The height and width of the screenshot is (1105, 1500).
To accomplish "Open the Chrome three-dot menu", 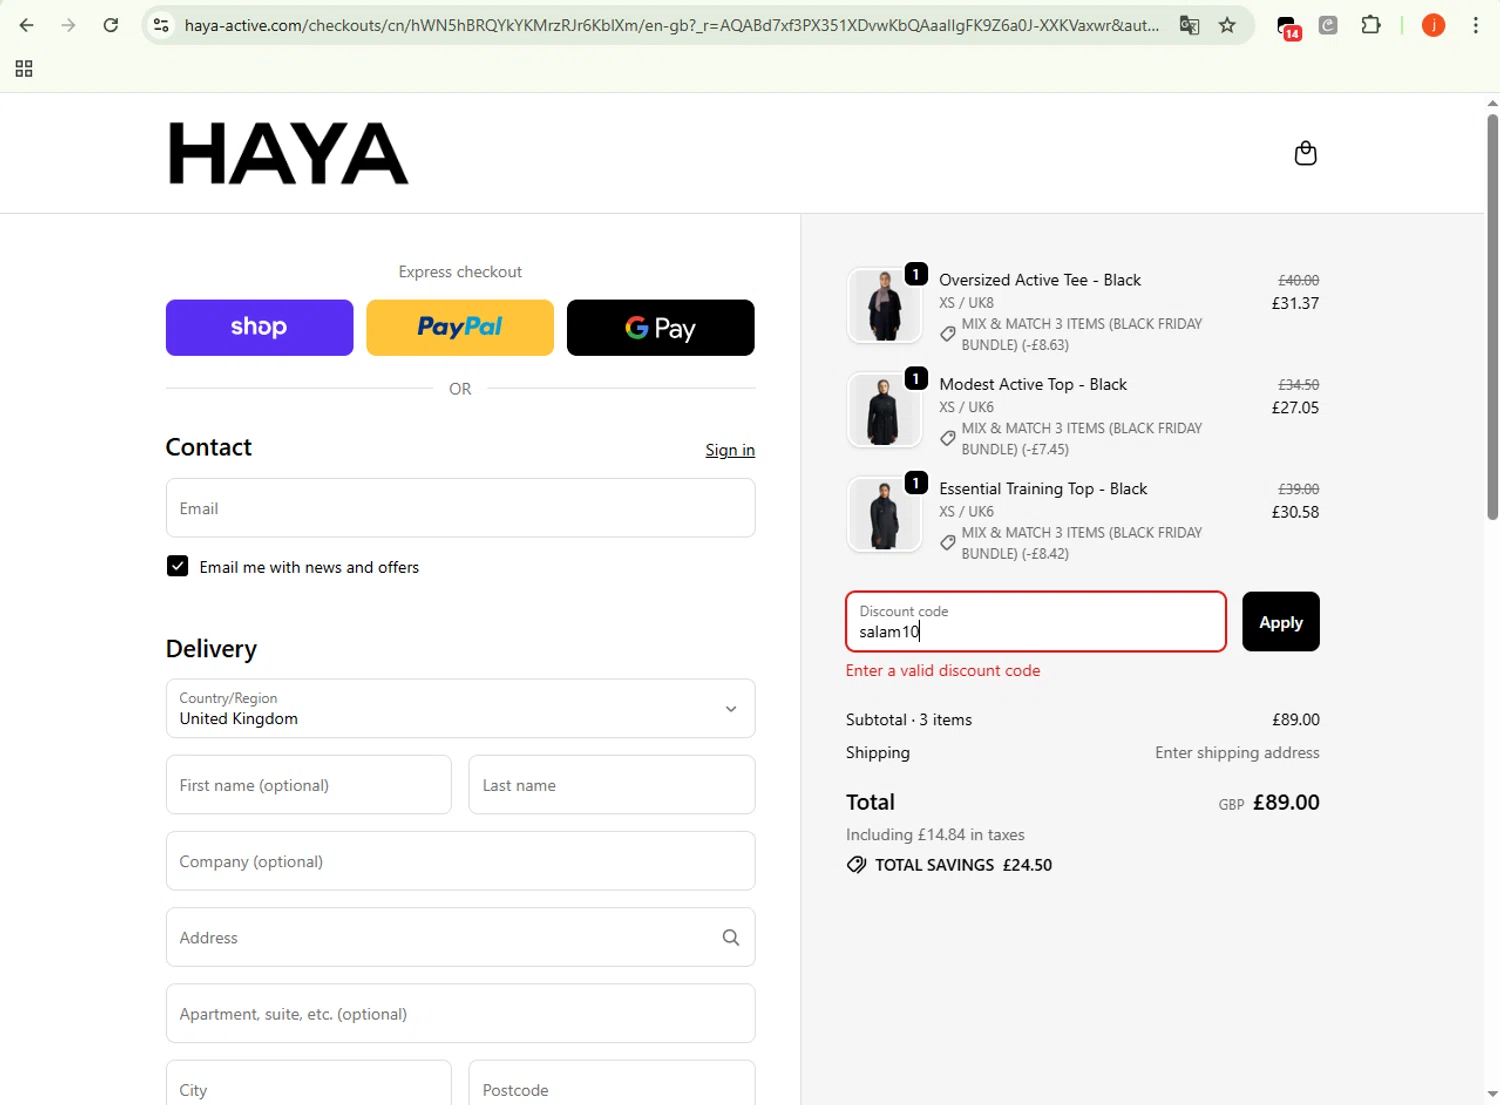I will [1476, 25].
